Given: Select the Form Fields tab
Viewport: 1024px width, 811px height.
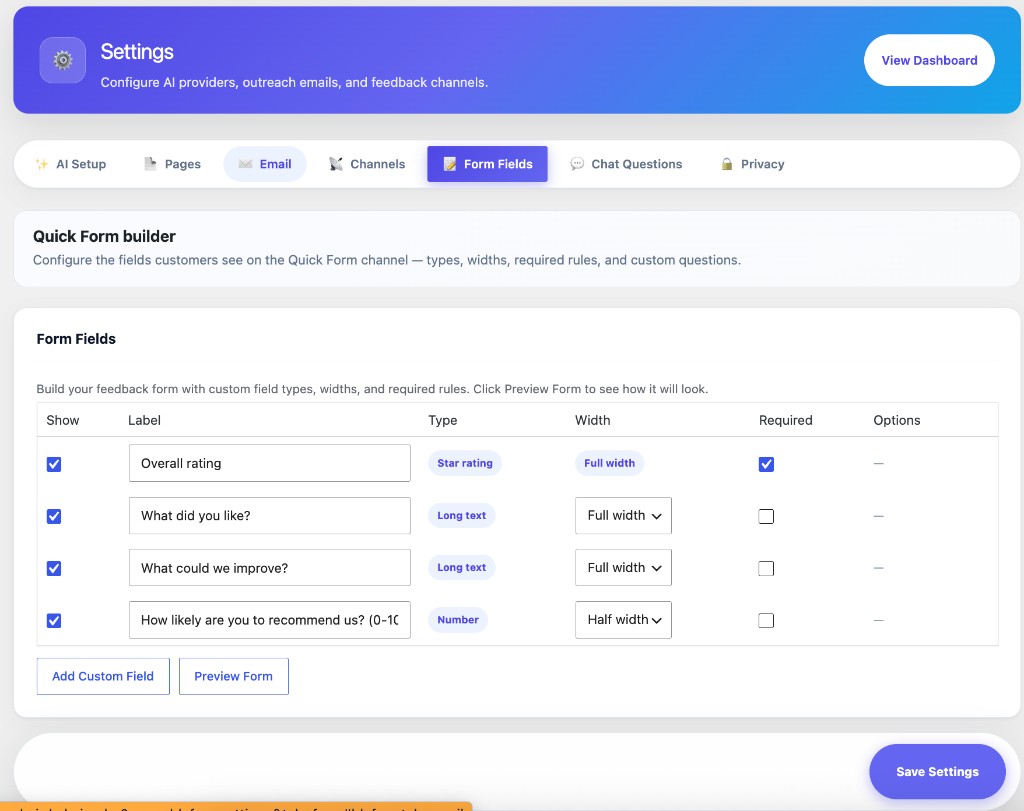Looking at the screenshot, I should click(x=487, y=164).
